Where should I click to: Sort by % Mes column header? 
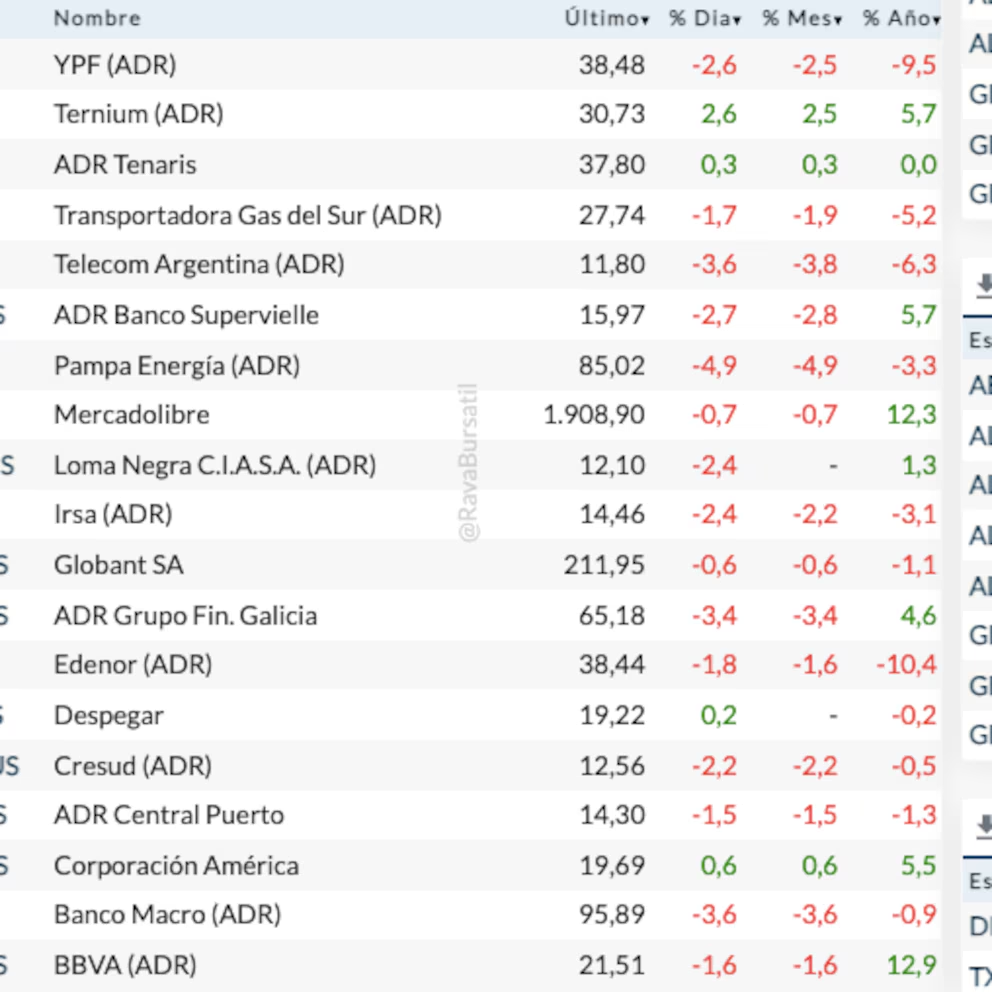click(x=802, y=18)
